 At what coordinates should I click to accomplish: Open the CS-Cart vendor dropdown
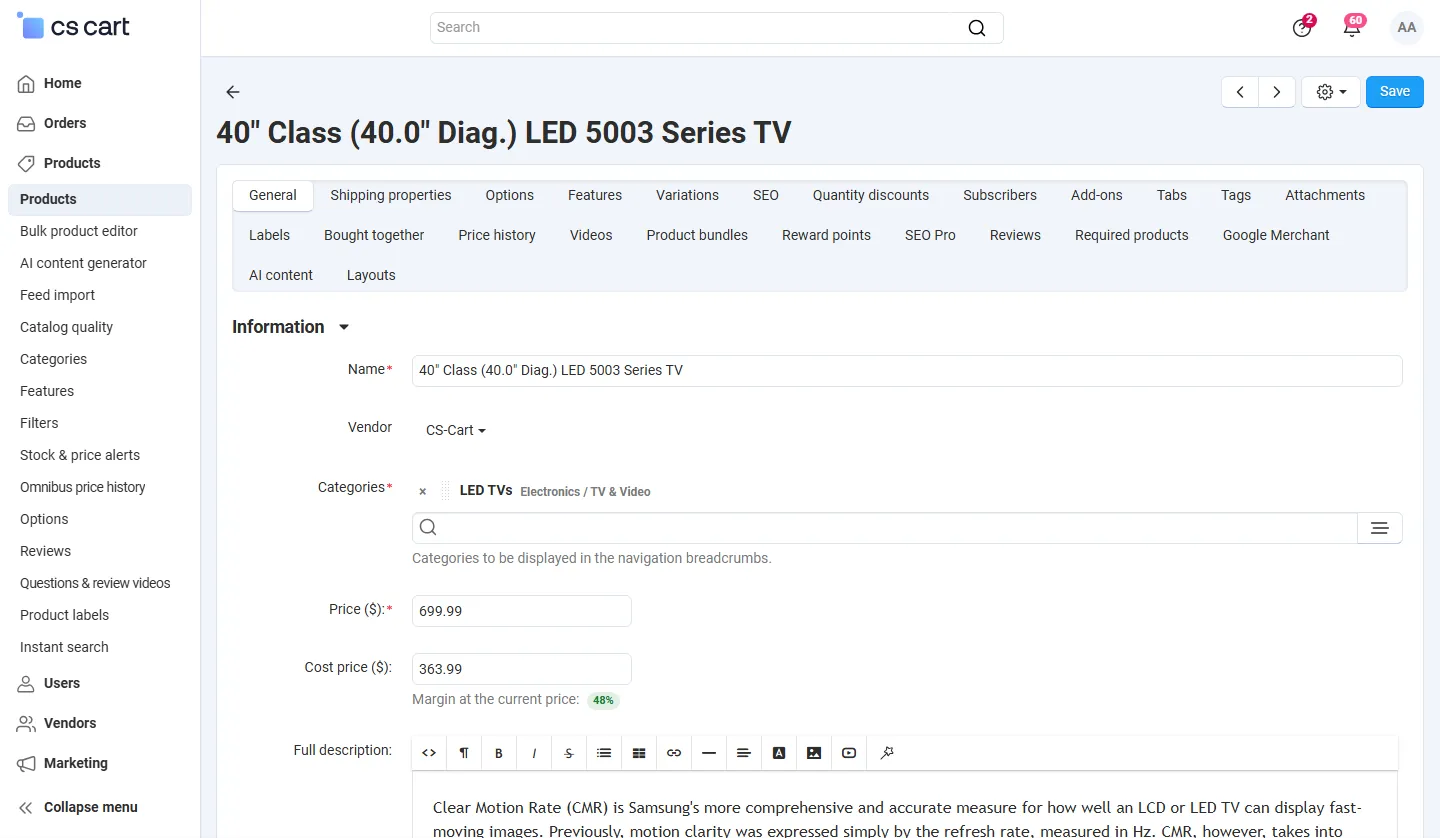pyautogui.click(x=456, y=430)
